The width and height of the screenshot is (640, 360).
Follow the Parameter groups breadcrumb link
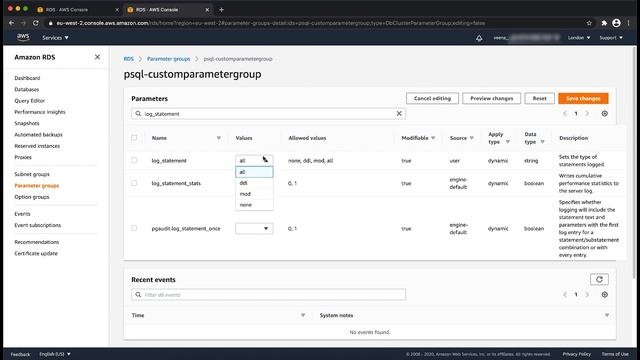tap(169, 59)
